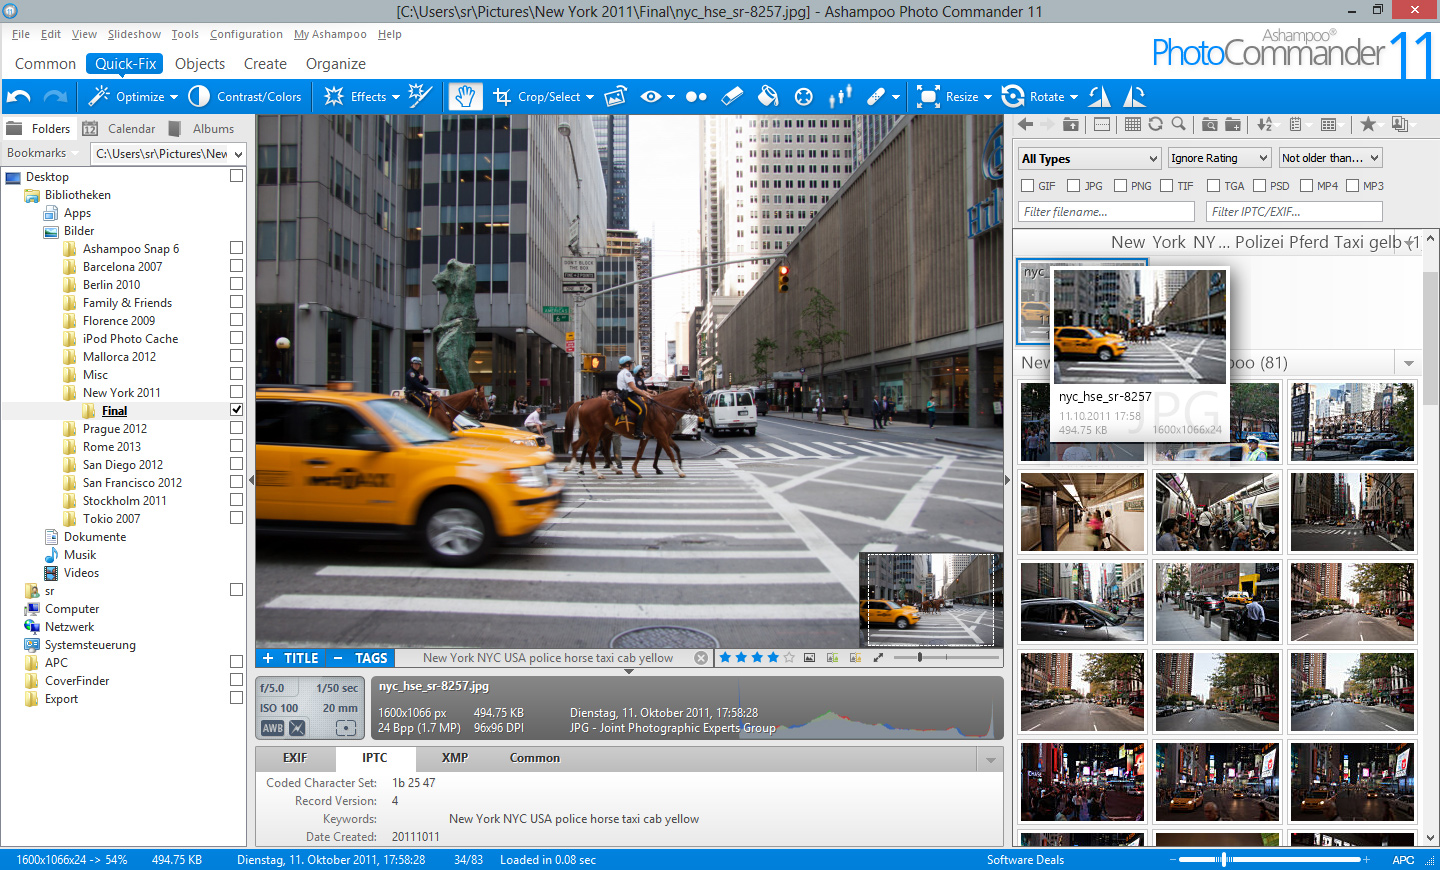Open the Slideshow menu
This screenshot has width=1440, height=870.
[x=134, y=34]
